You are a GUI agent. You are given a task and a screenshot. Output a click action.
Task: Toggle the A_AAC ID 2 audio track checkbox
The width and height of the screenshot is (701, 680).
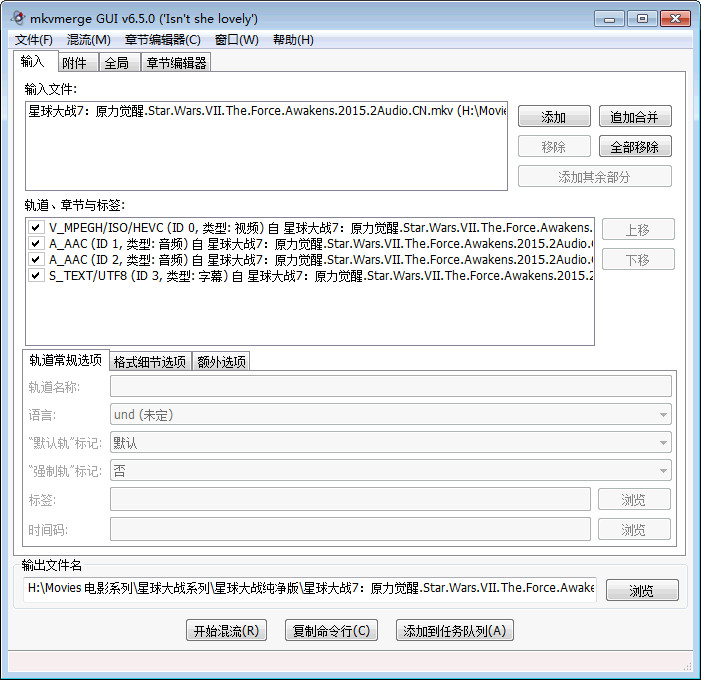click(36, 259)
